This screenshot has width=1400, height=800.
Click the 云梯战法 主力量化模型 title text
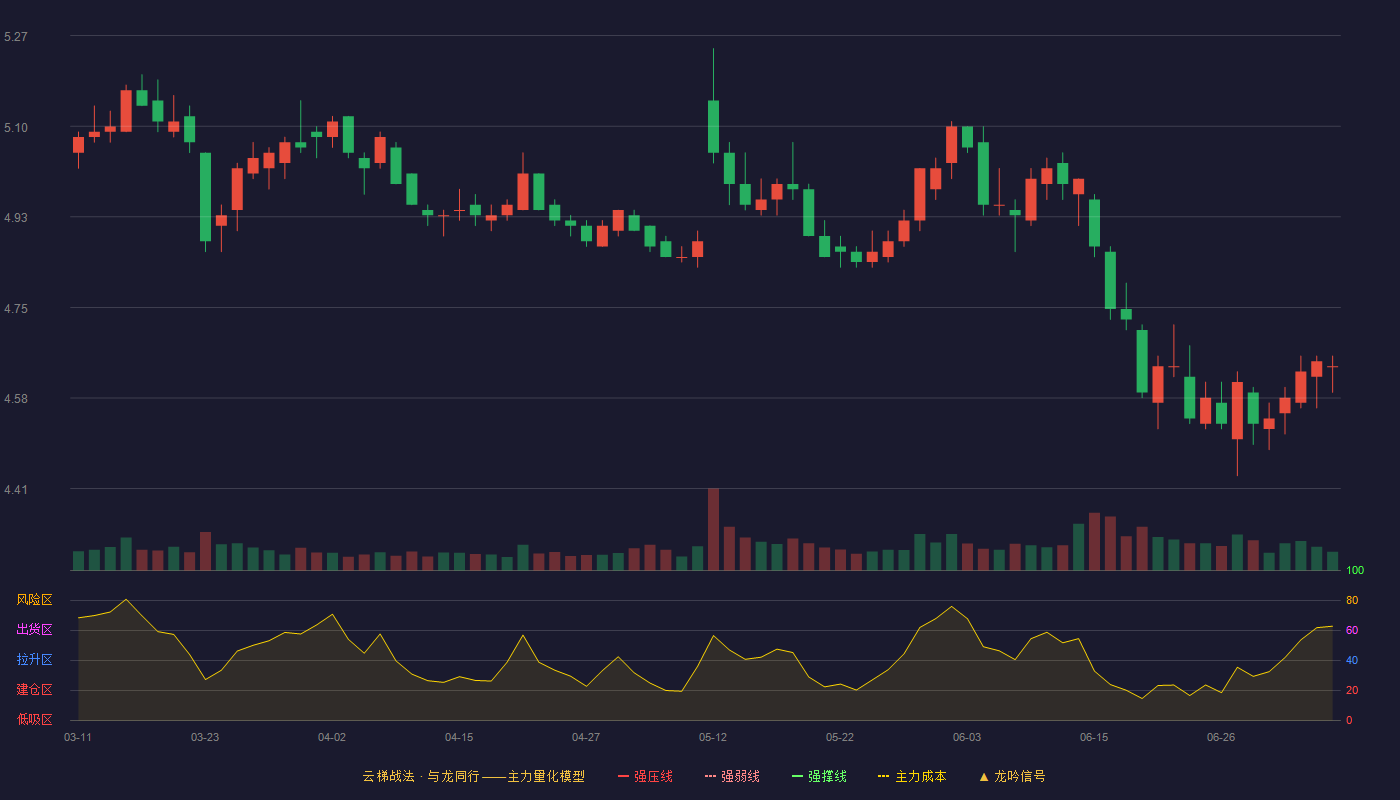click(x=473, y=776)
